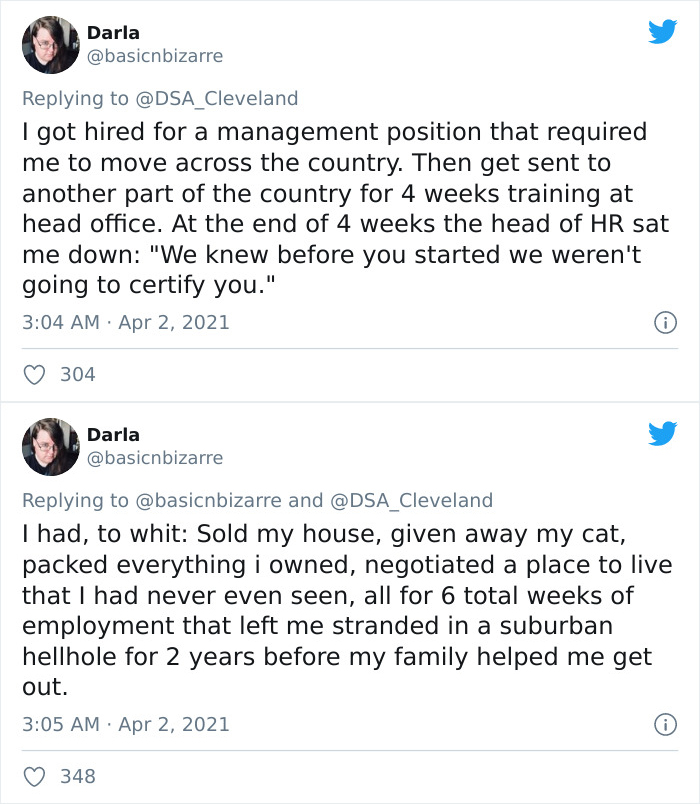Click the 304 like count

click(x=76, y=375)
